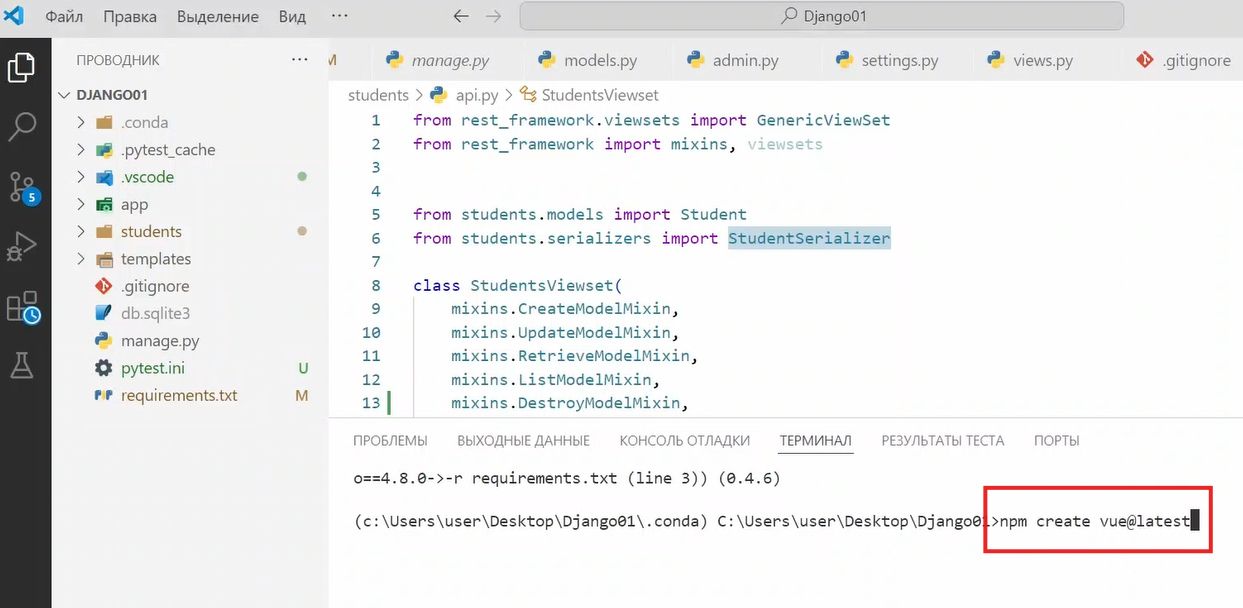Open Explorer's more actions ellipsis
This screenshot has width=1243, height=608.
(300, 60)
